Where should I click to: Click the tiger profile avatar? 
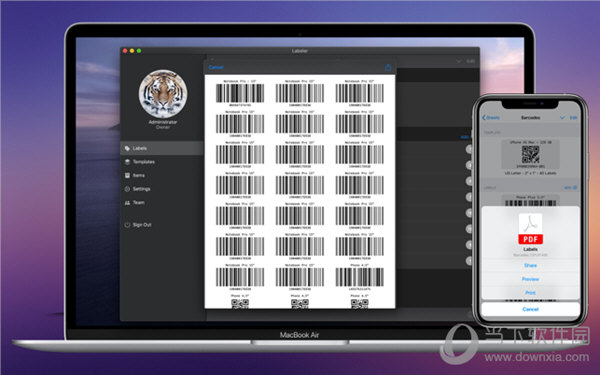pyautogui.click(x=163, y=94)
